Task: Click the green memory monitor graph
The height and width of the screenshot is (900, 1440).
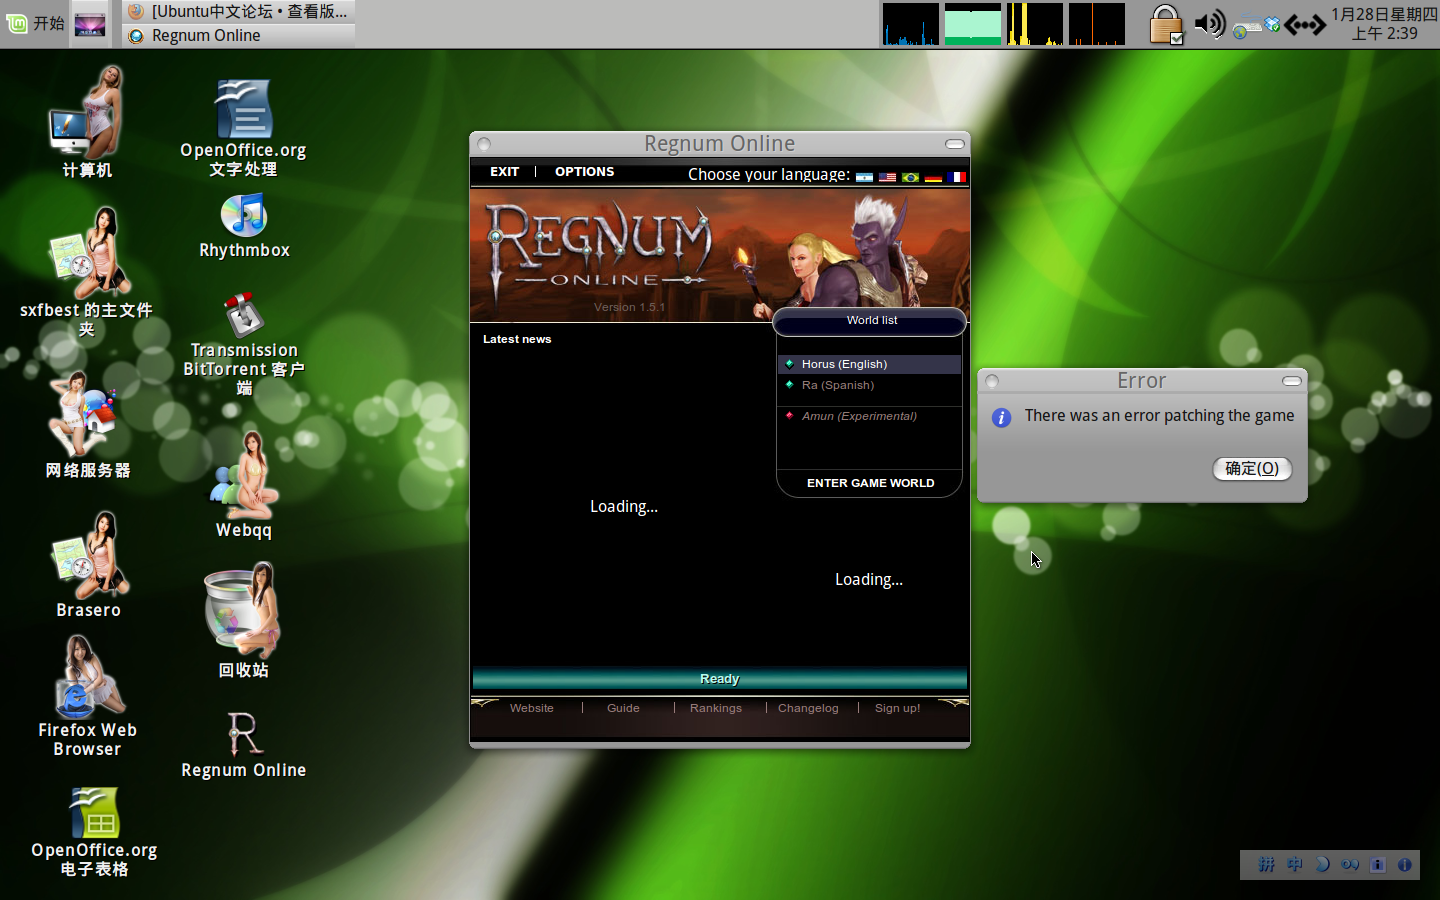Action: (973, 24)
